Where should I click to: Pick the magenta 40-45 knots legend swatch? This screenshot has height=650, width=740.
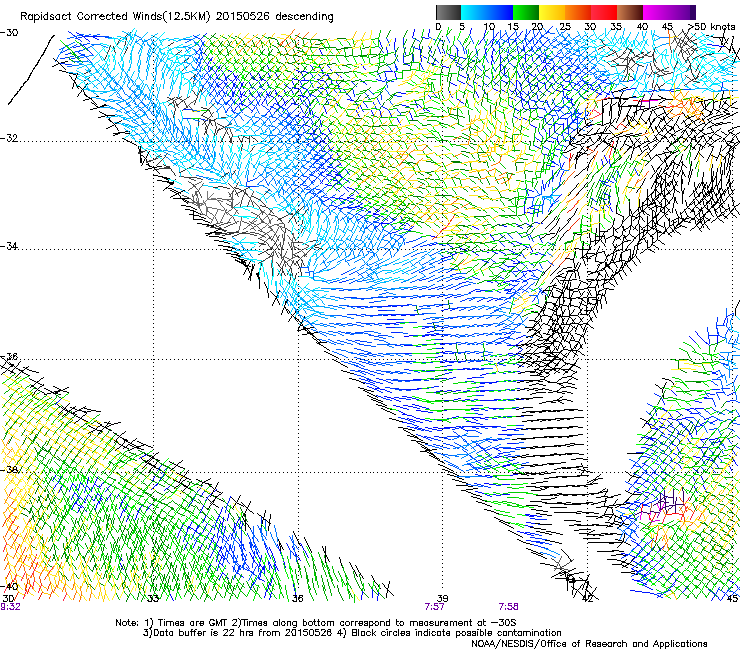pos(656,12)
